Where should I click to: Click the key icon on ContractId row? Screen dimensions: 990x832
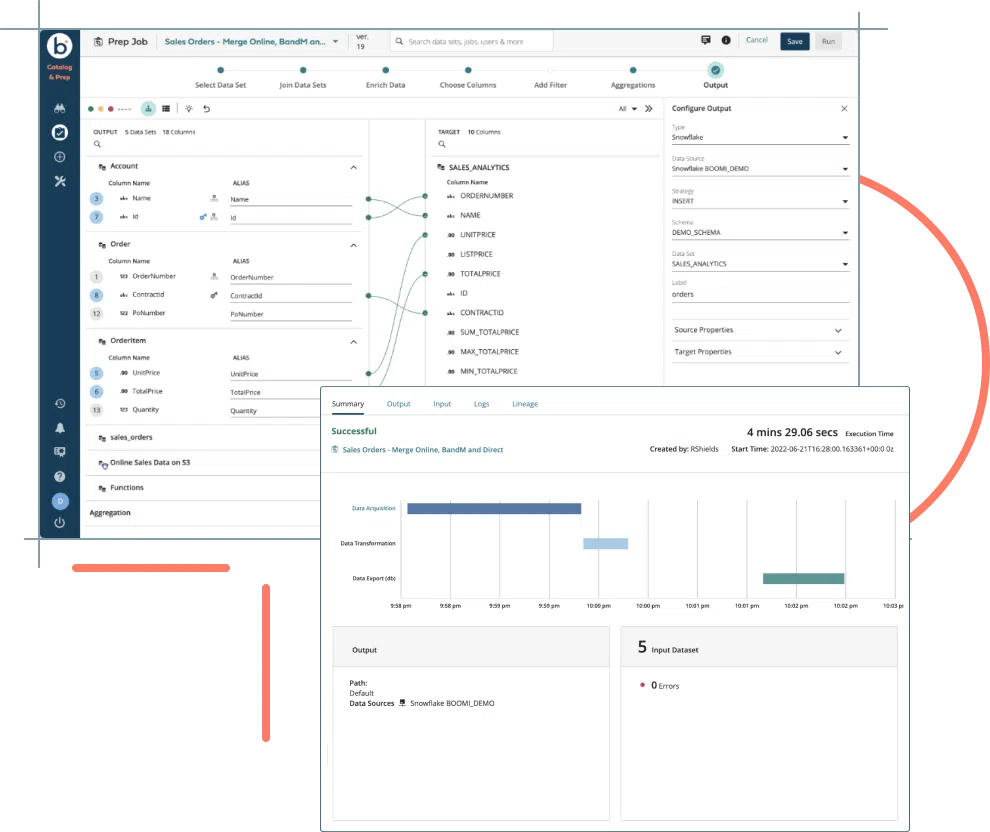(214, 295)
